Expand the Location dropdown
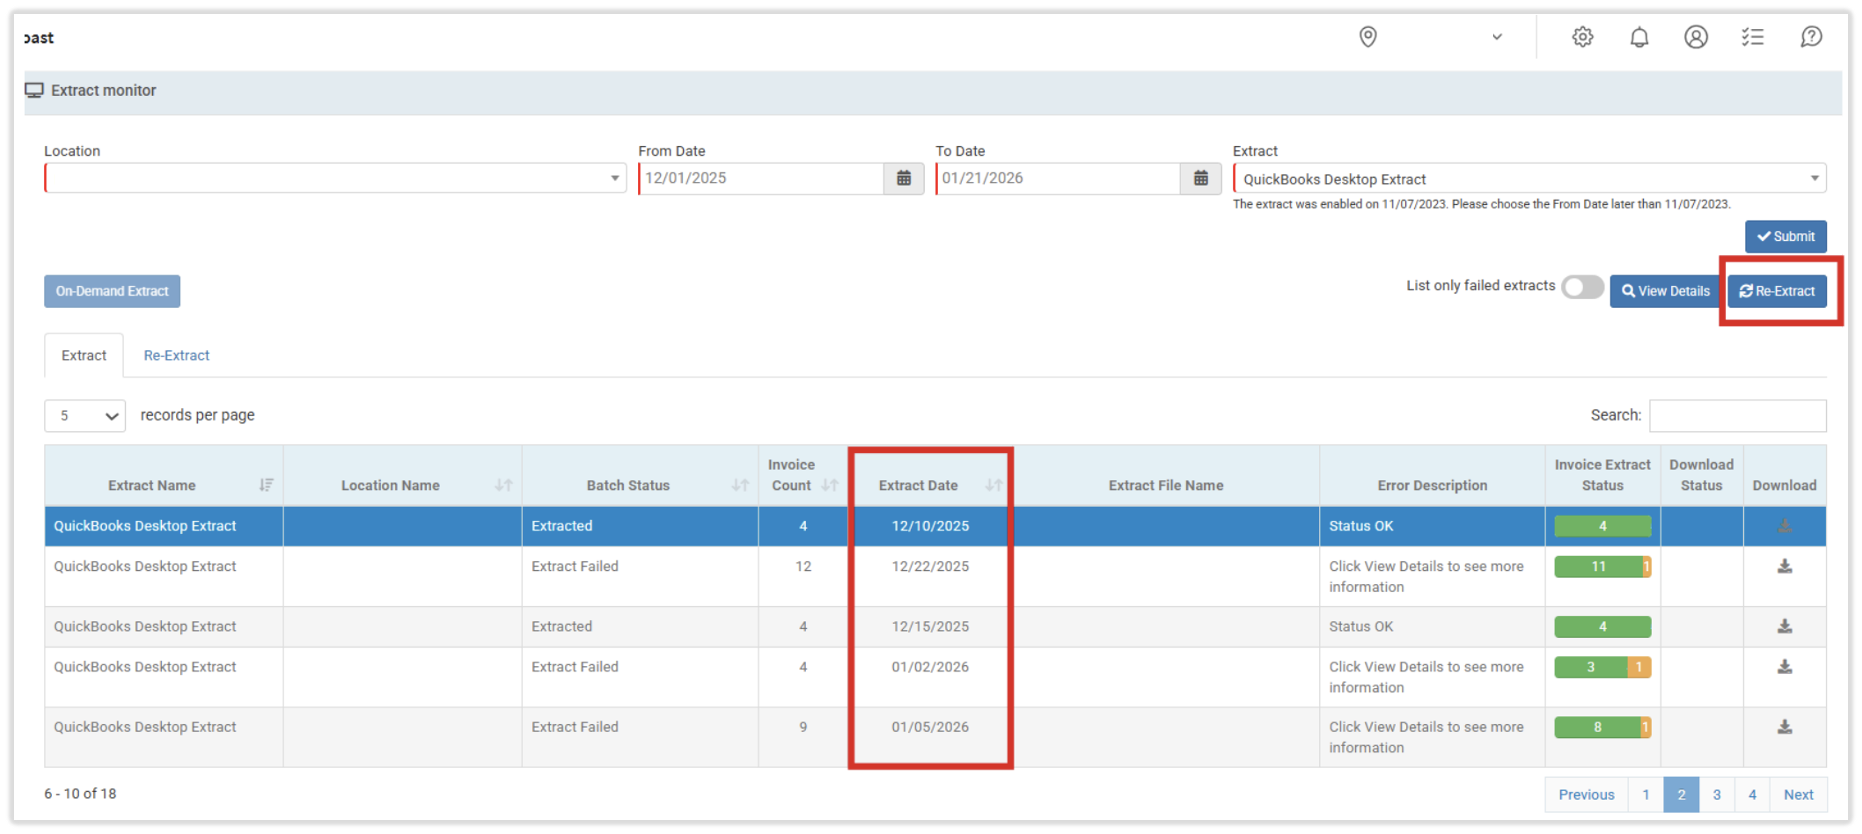Screen dimensions: 1862x834 pyautogui.click(x=335, y=178)
